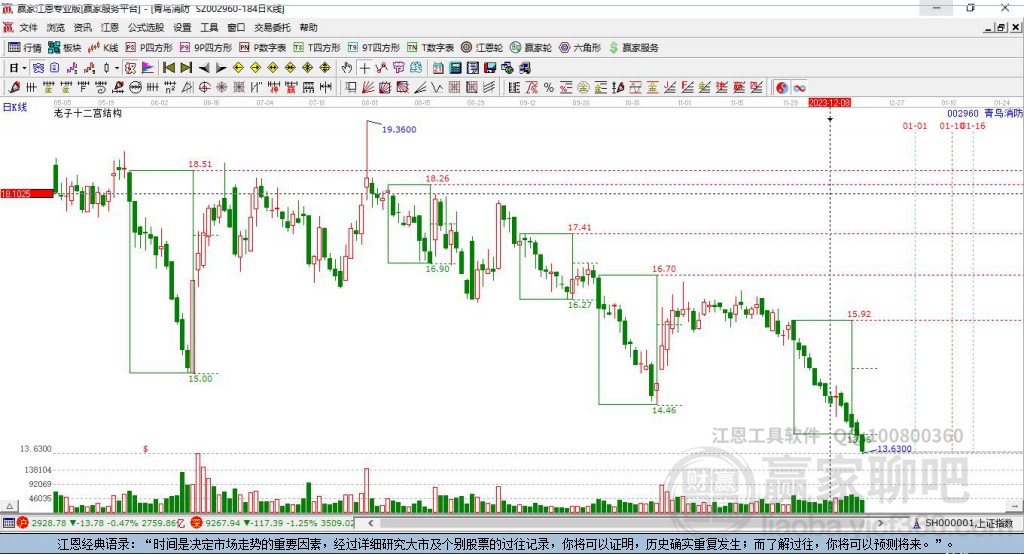
Task: Jump to first bar with skip-back icon
Action: [x=168, y=68]
